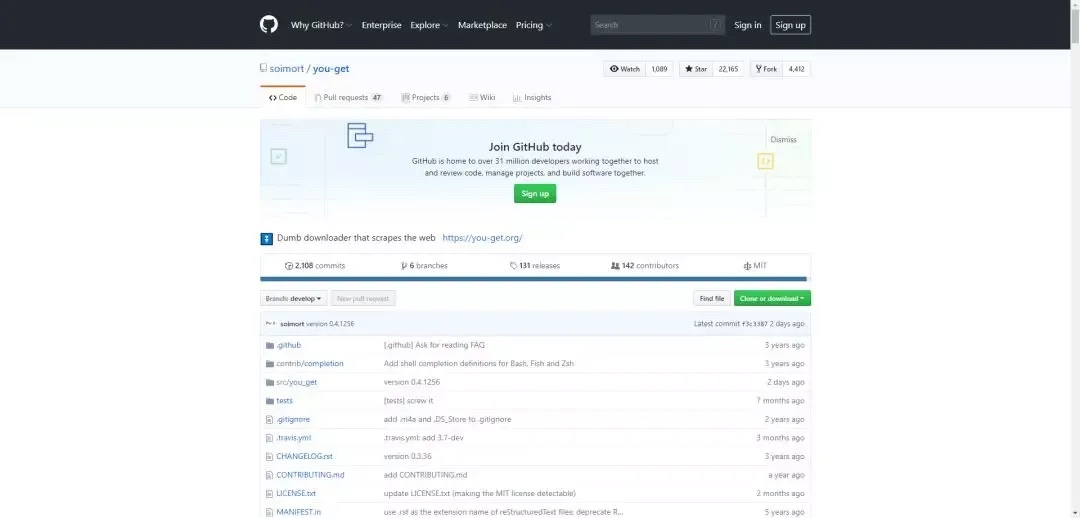The width and height of the screenshot is (1080, 518).
Task: Click folder icon beside src/you_get
Action: [270, 382]
